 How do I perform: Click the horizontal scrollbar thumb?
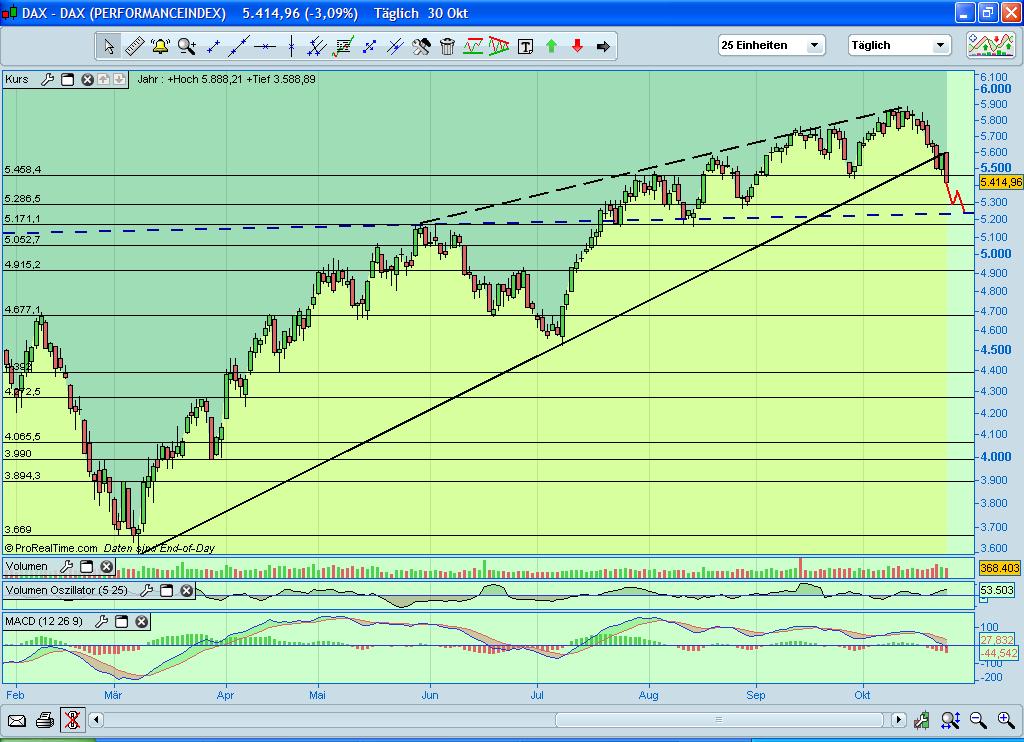[x=719, y=720]
